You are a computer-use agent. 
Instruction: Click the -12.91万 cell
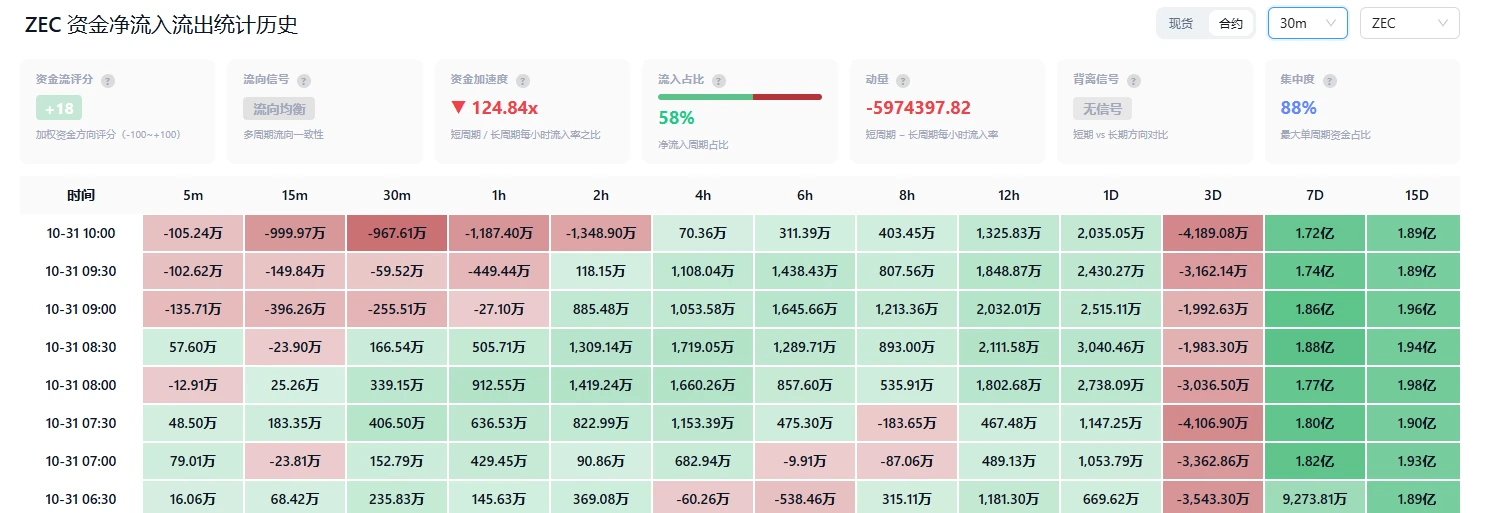[193, 385]
